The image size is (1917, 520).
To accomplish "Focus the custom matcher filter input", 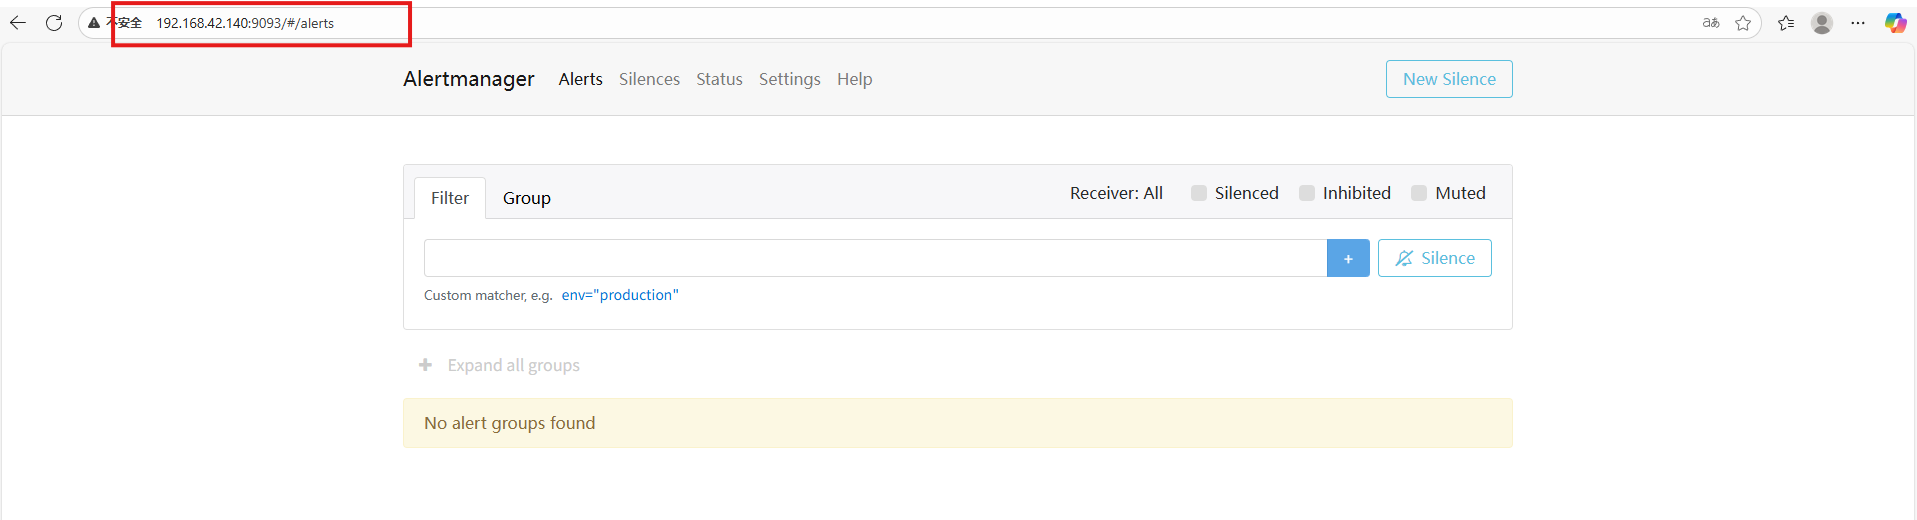I will [x=875, y=258].
